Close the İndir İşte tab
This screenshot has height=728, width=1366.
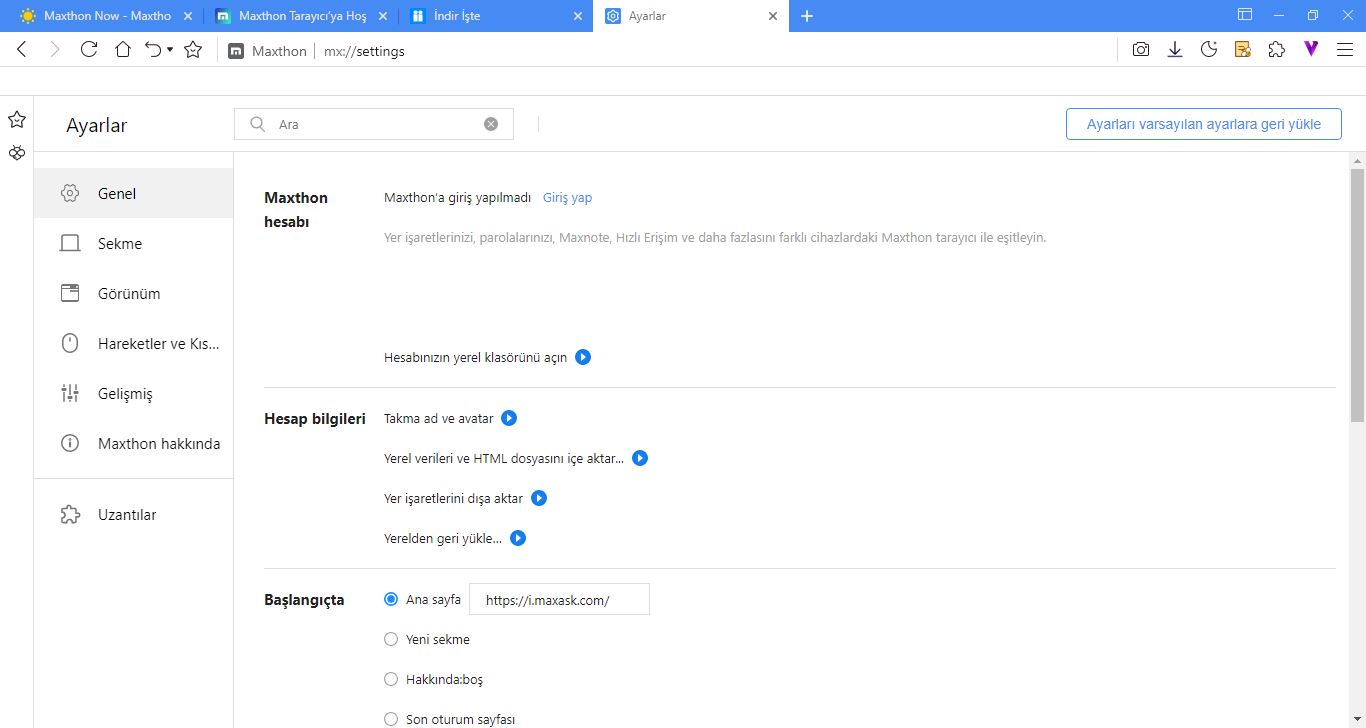578,16
